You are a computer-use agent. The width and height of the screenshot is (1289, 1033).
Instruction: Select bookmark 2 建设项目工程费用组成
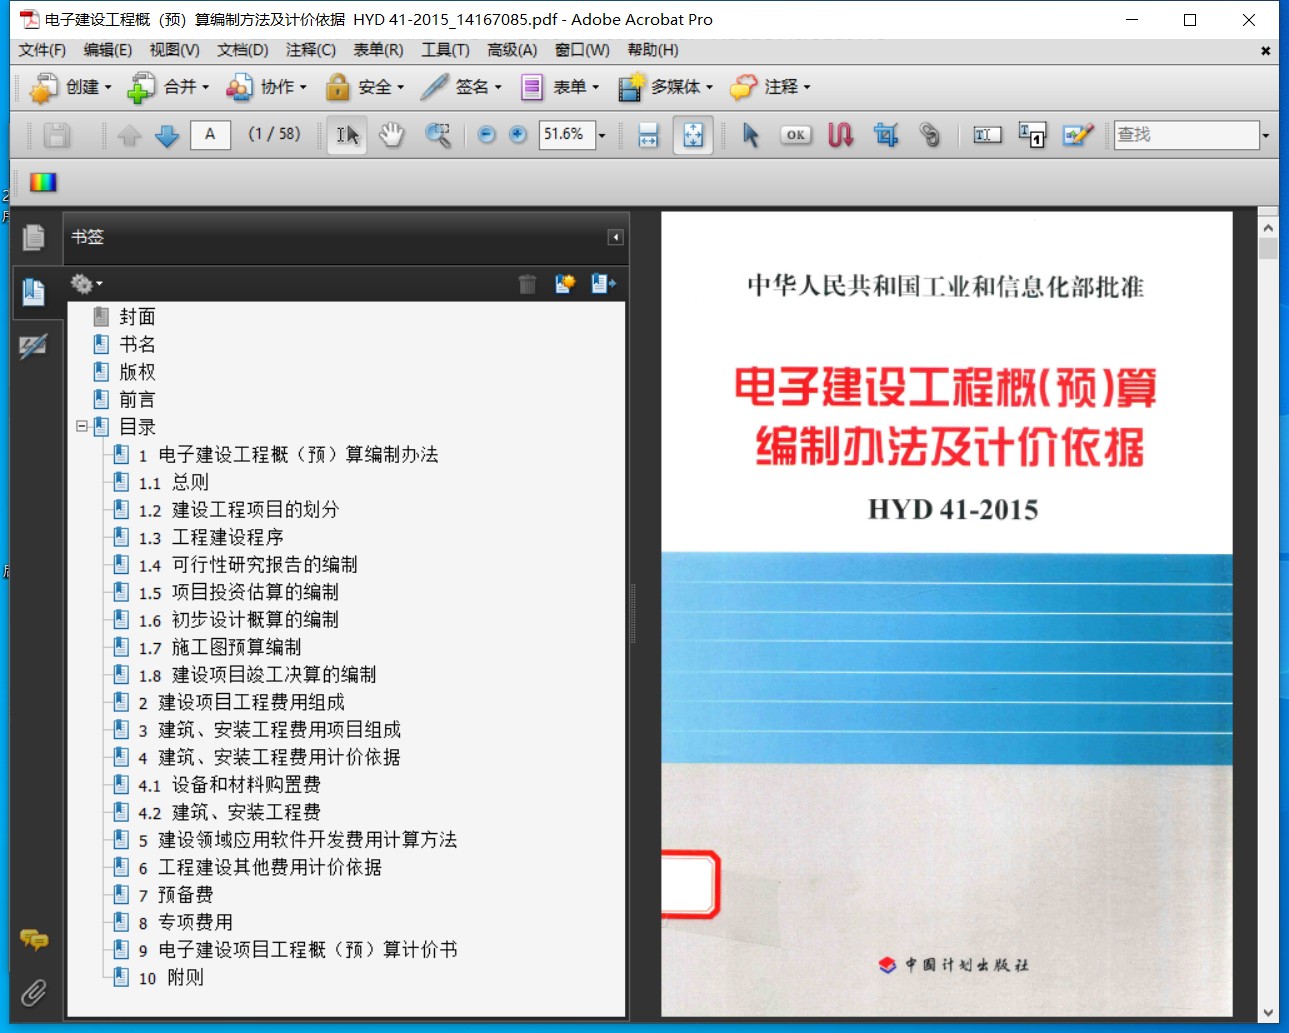[240, 702]
